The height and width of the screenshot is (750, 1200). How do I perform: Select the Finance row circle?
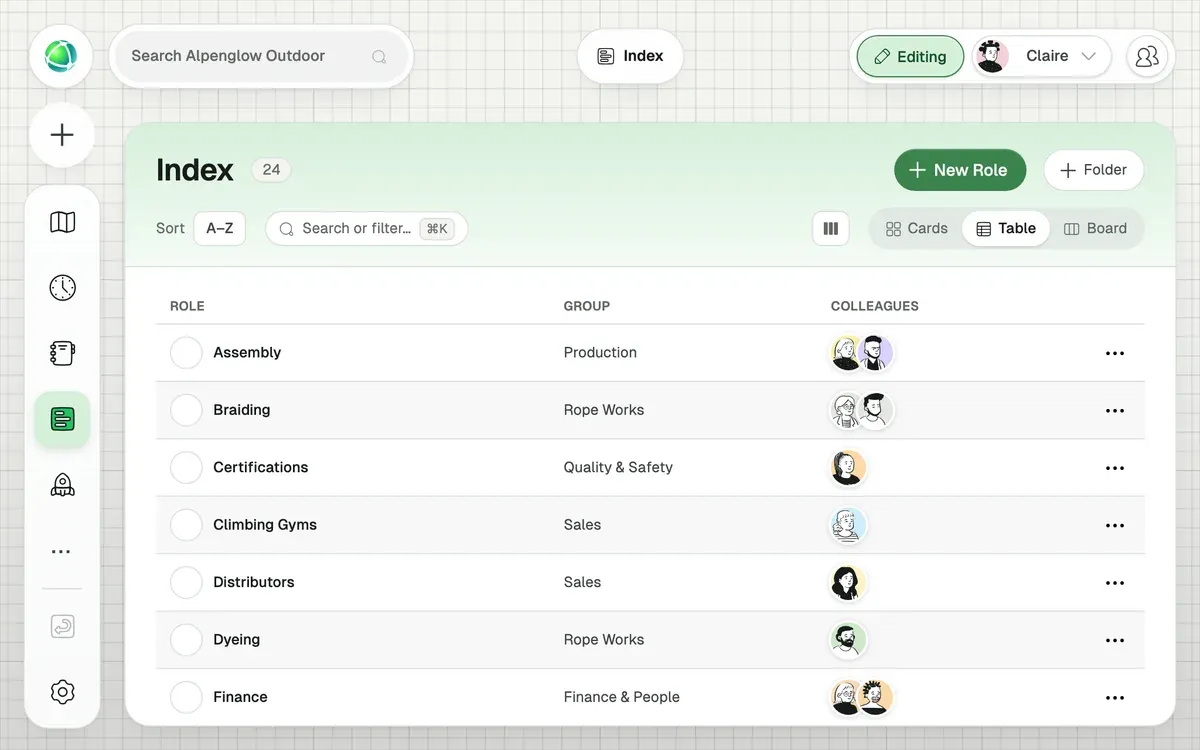[x=186, y=697]
